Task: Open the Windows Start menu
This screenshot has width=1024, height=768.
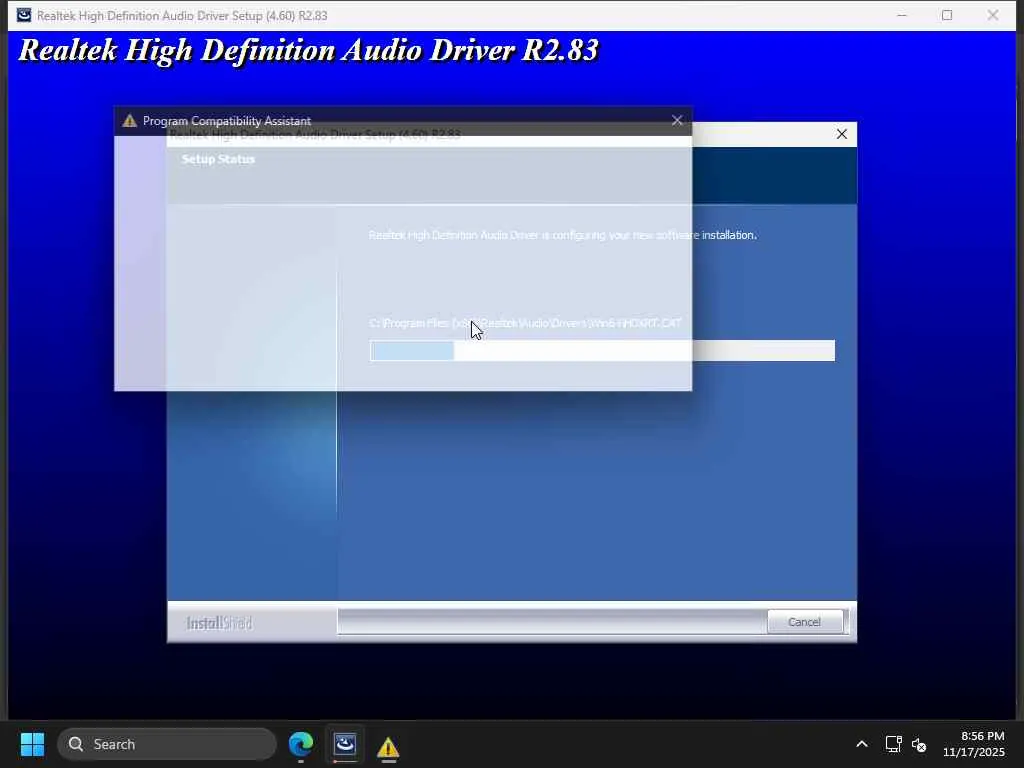Action: click(32, 744)
